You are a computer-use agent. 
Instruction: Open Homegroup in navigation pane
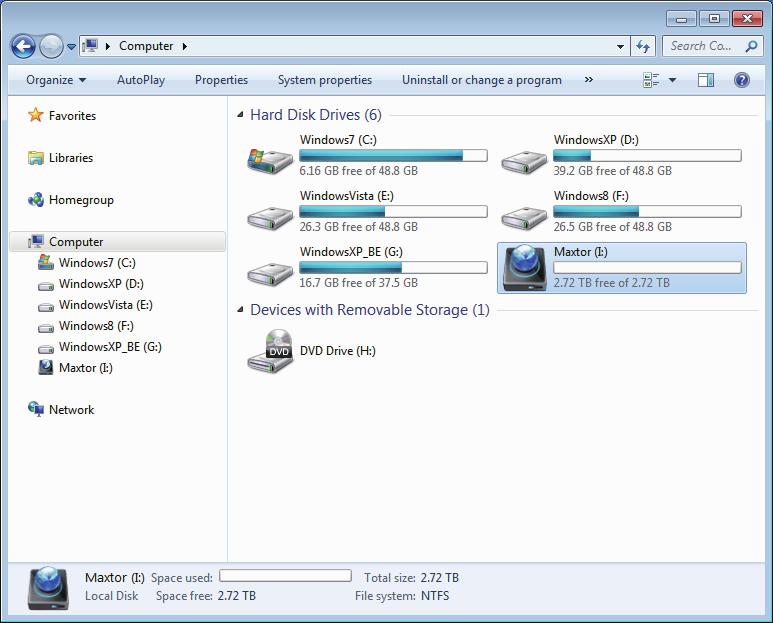(81, 200)
